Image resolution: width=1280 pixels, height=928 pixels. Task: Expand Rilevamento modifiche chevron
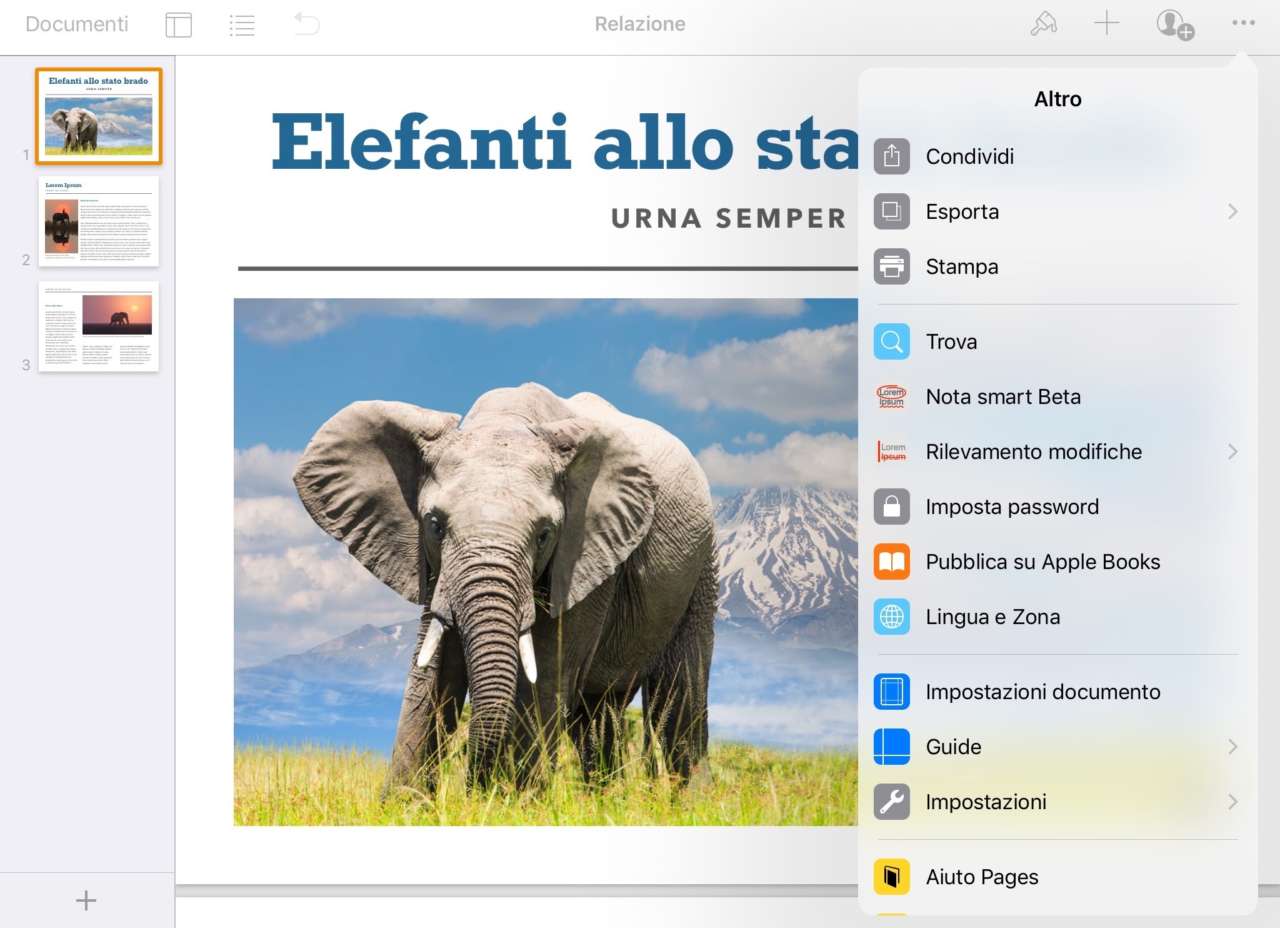pos(1233,452)
